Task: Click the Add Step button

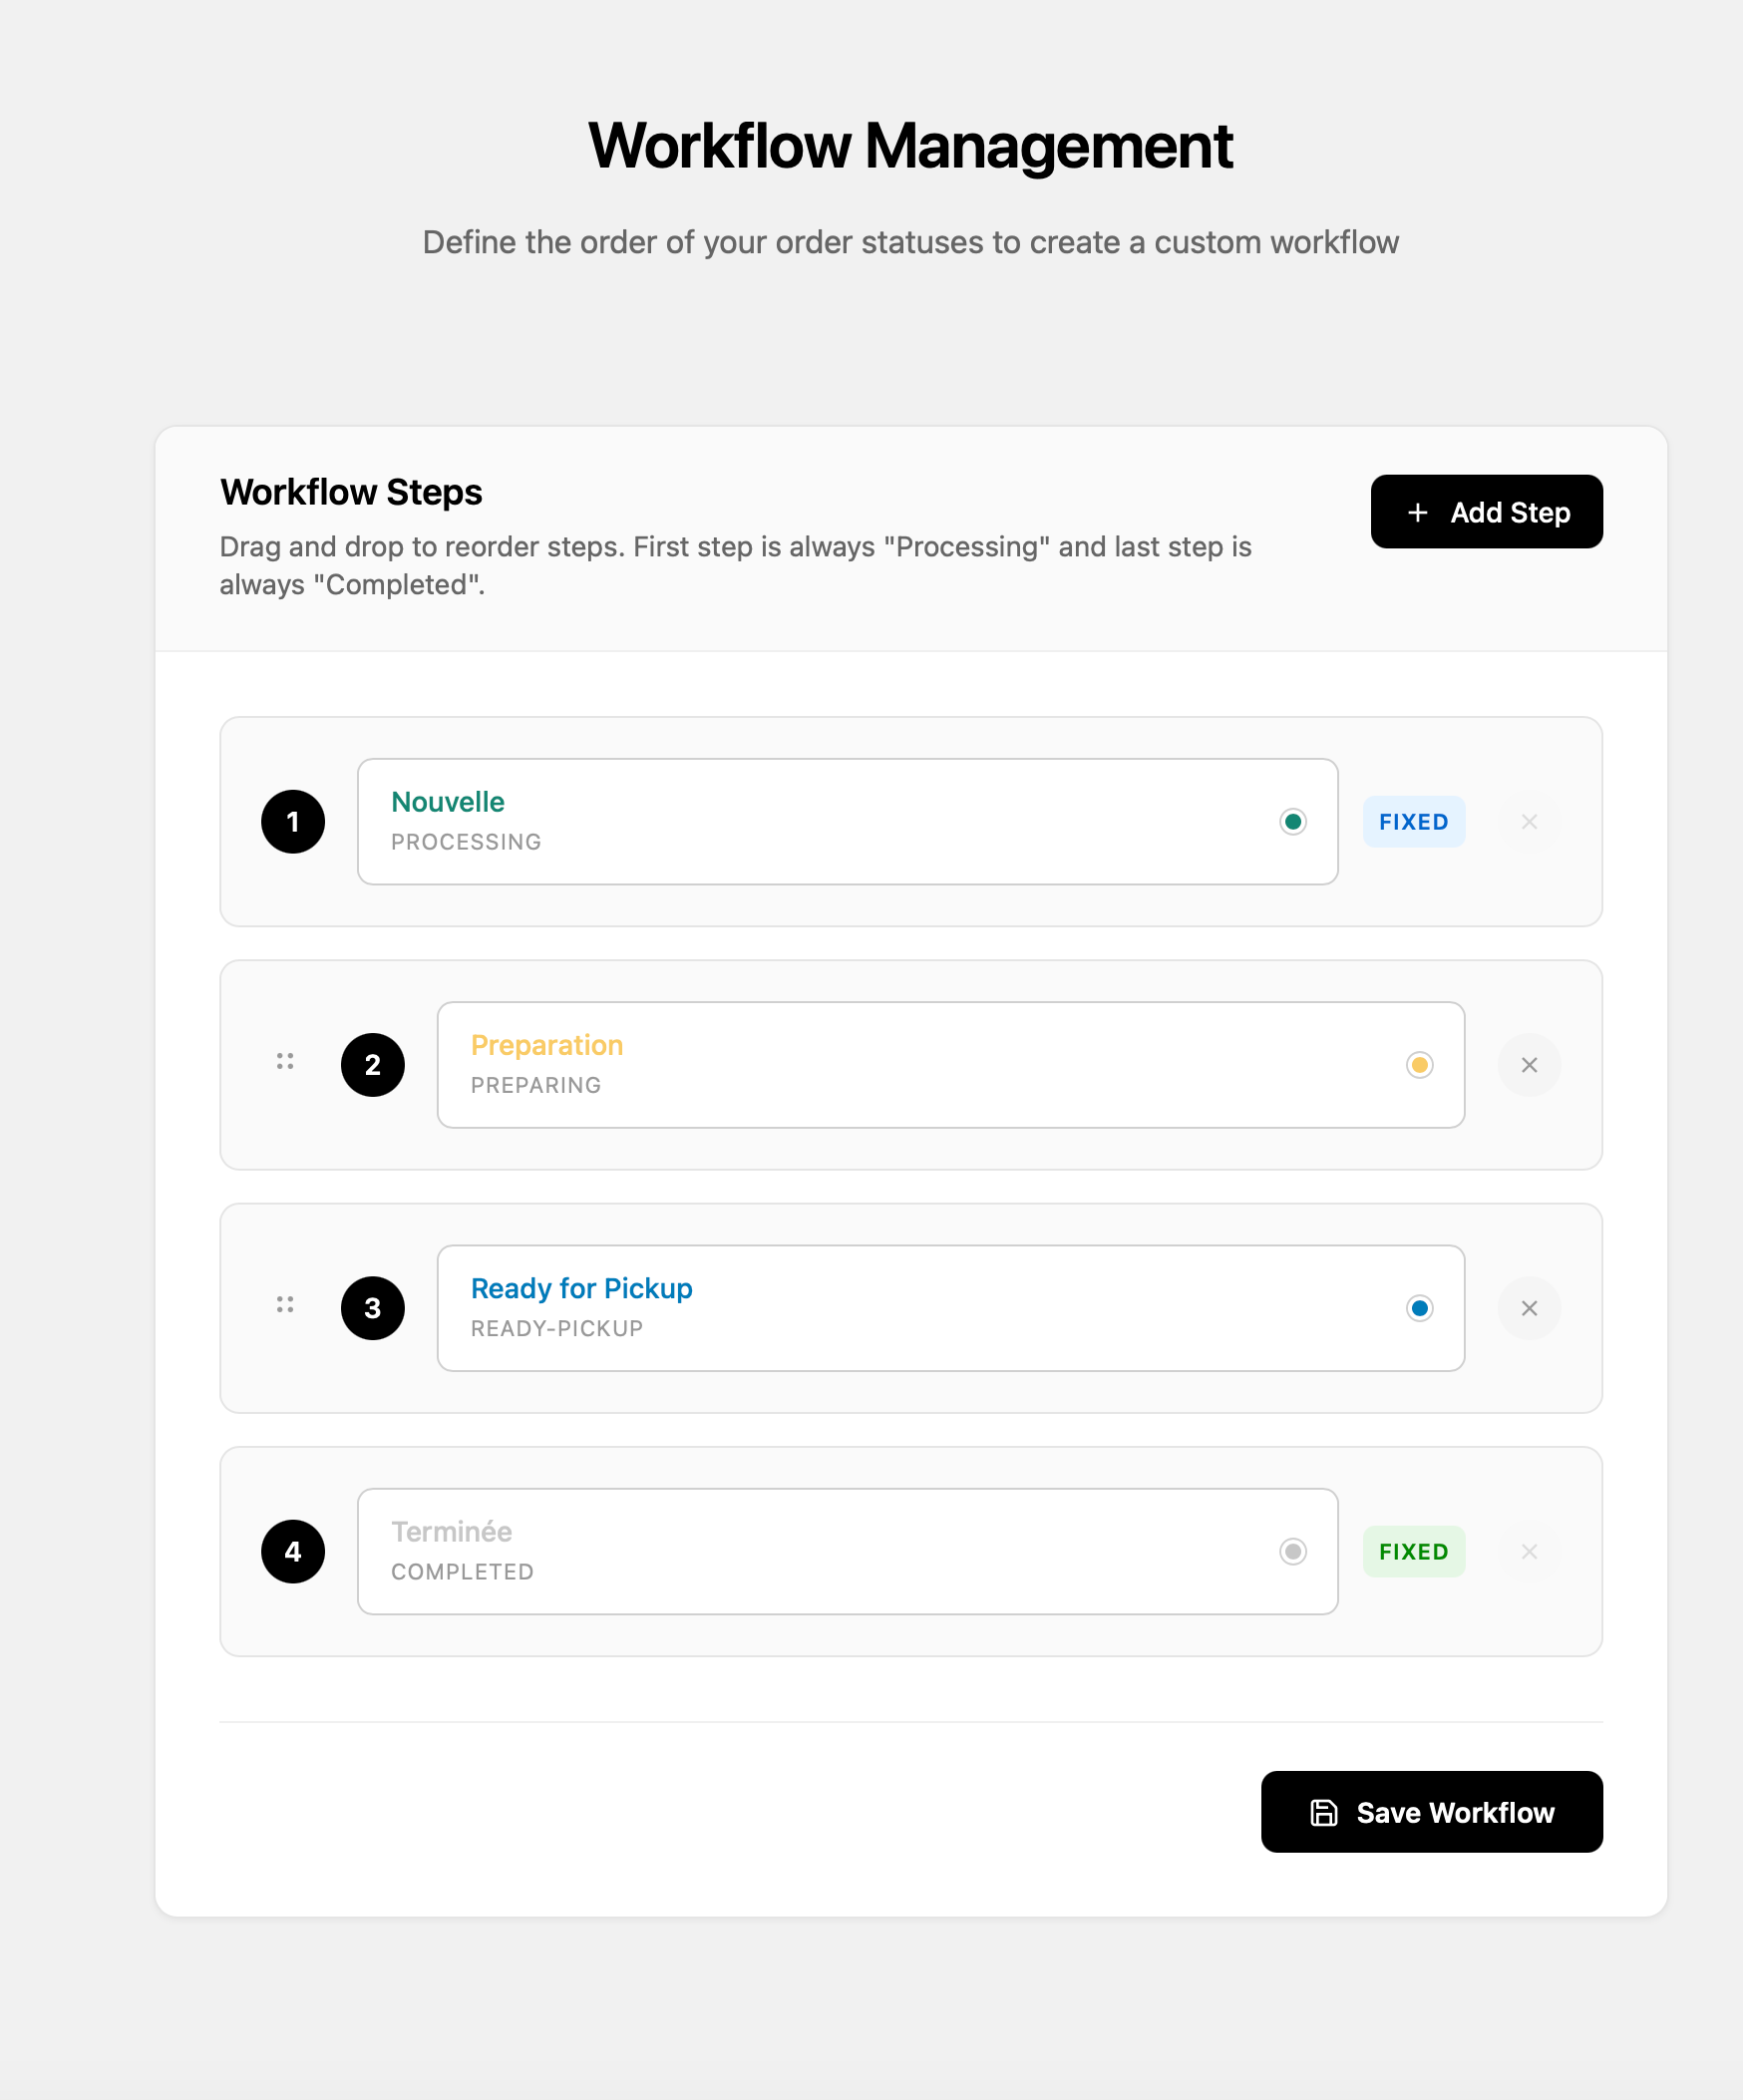Action: [x=1486, y=512]
